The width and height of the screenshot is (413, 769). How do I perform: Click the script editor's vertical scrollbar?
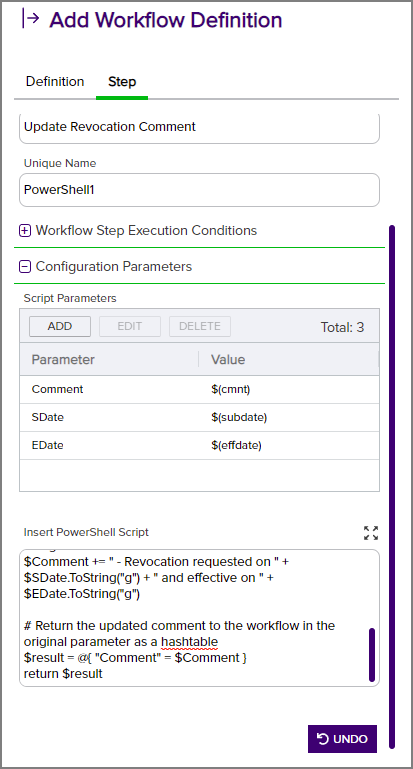(372, 655)
